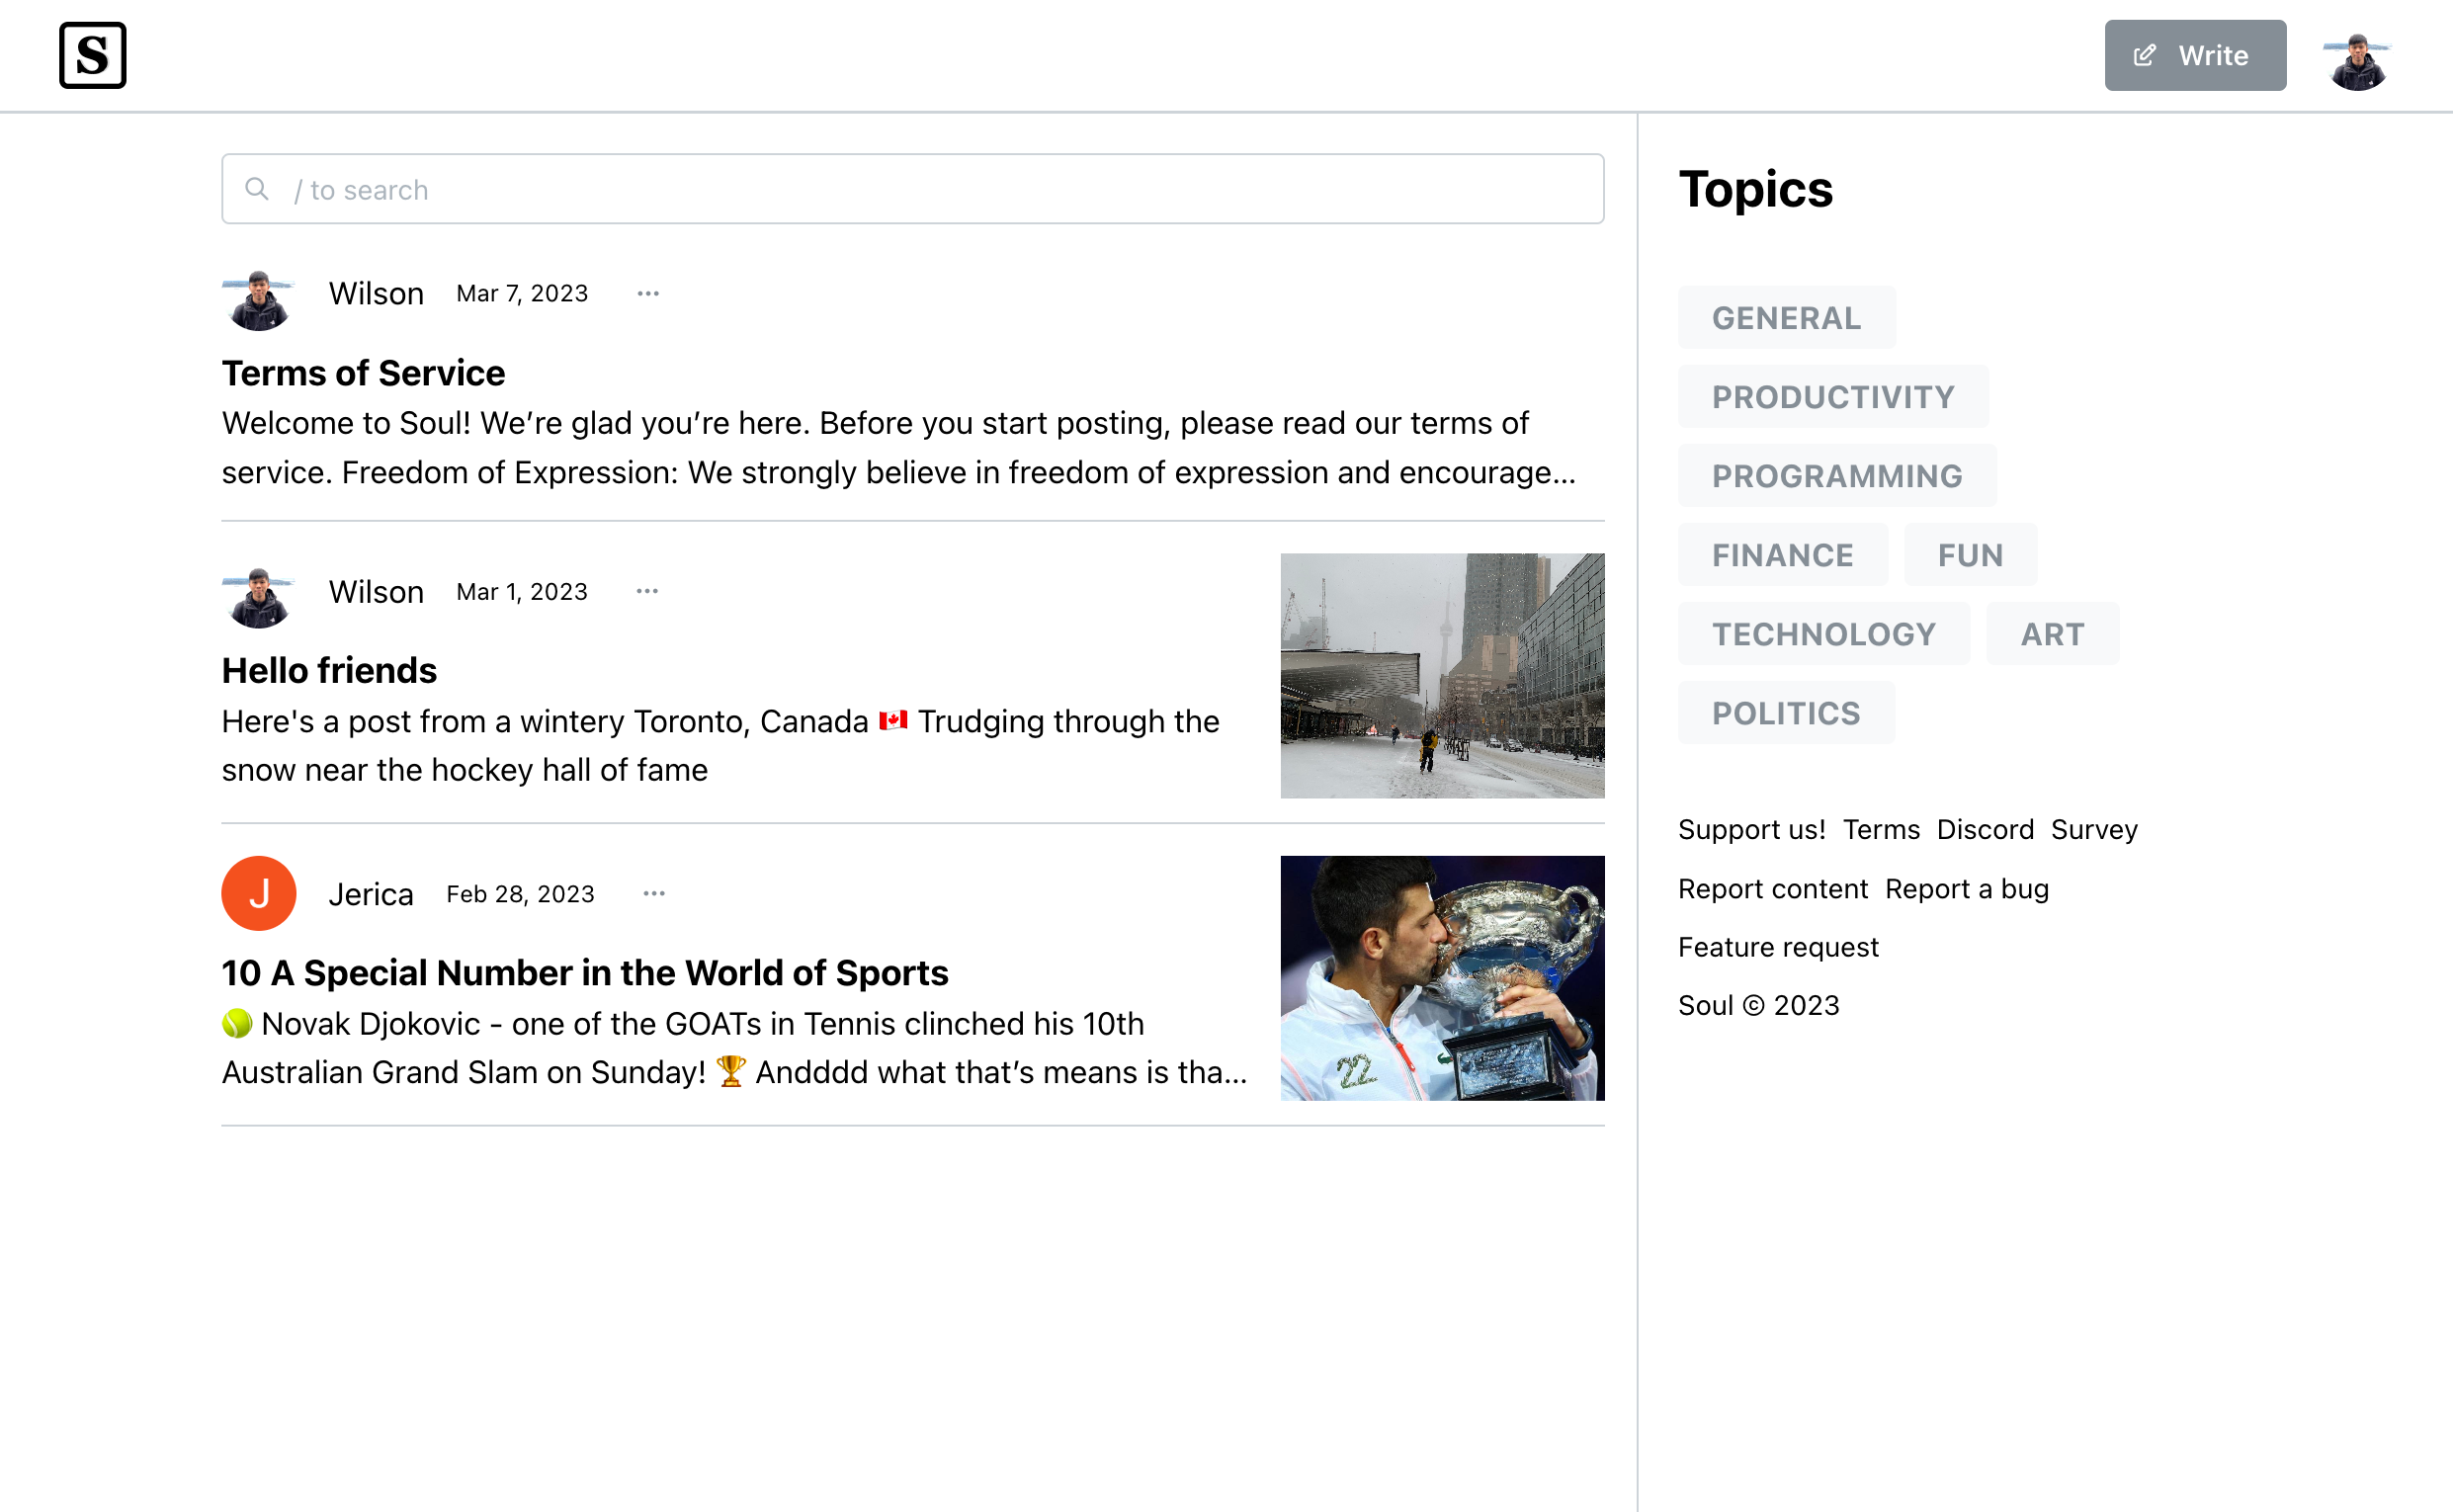Image resolution: width=2453 pixels, height=1512 pixels.
Task: Select the GENERAL topic tag
Action: click(1786, 318)
